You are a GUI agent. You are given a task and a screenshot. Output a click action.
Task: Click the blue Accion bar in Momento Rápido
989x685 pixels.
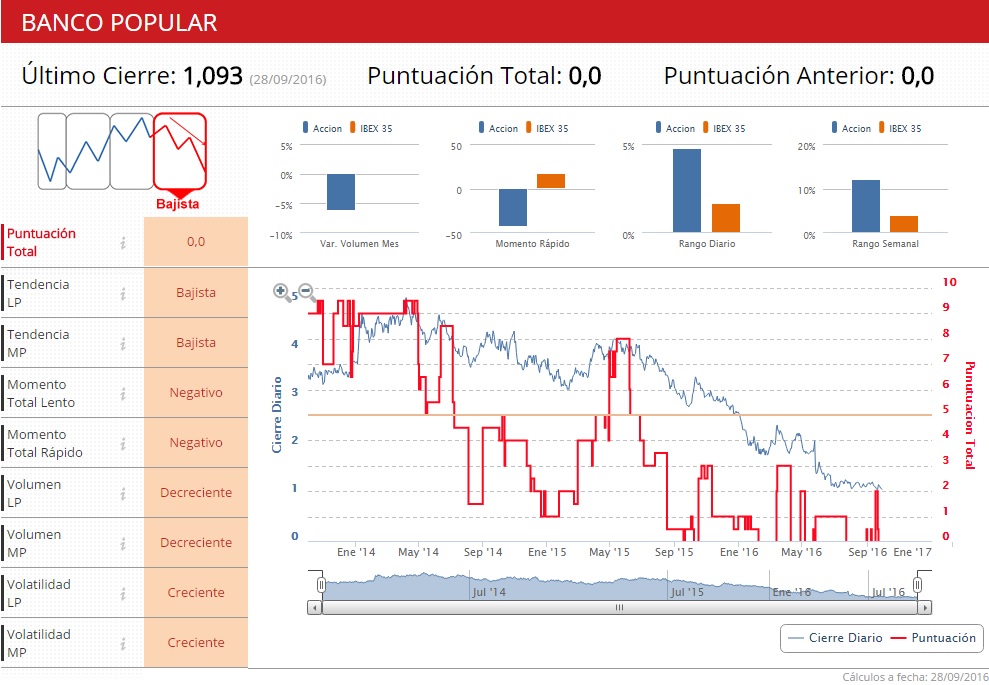(513, 208)
